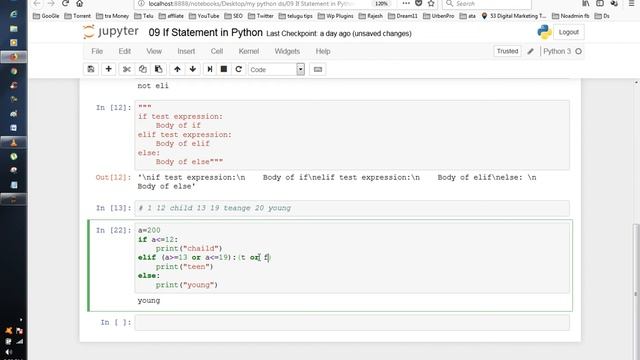Image resolution: width=640 pixels, height=360 pixels.
Task: Open the Chrome icon in the taskbar
Action: click(14, 71)
